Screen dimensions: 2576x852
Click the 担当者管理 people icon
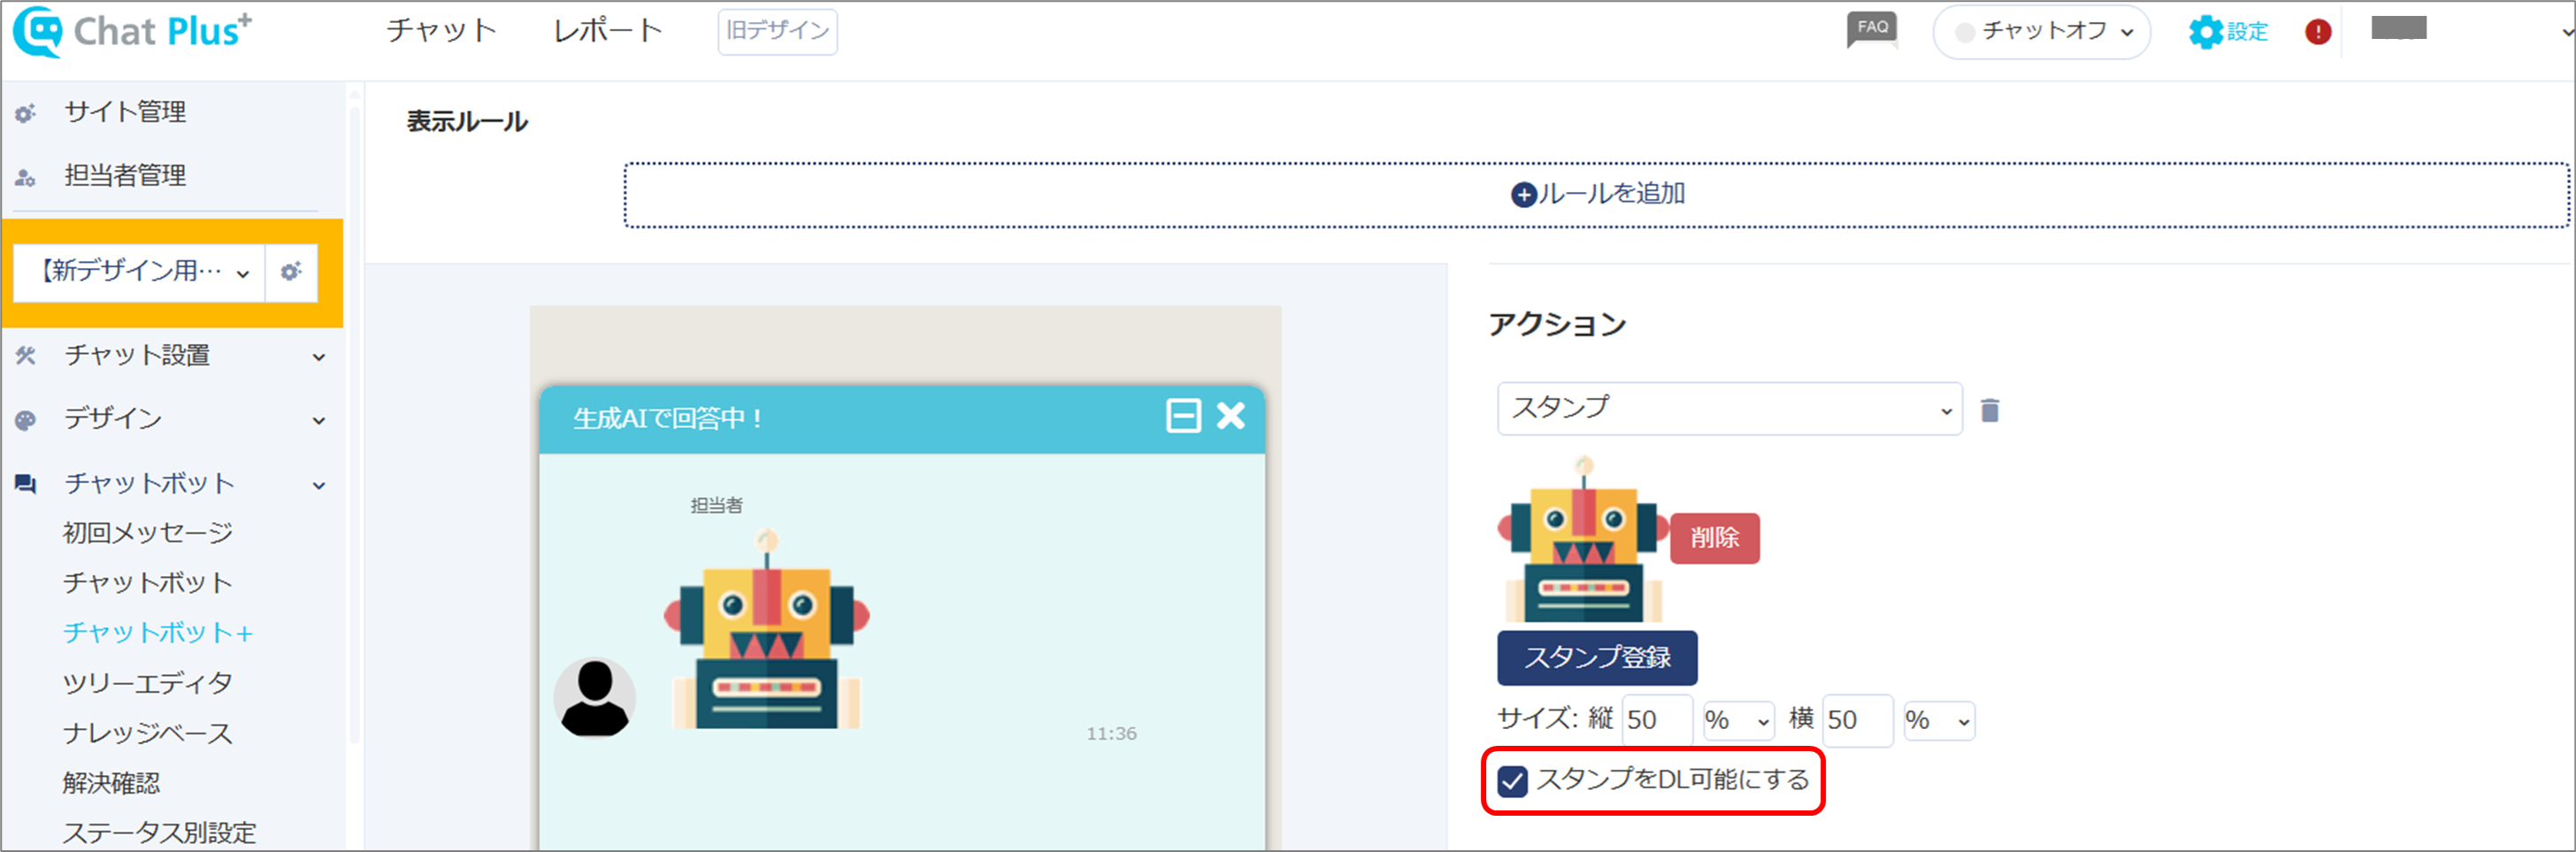point(26,177)
